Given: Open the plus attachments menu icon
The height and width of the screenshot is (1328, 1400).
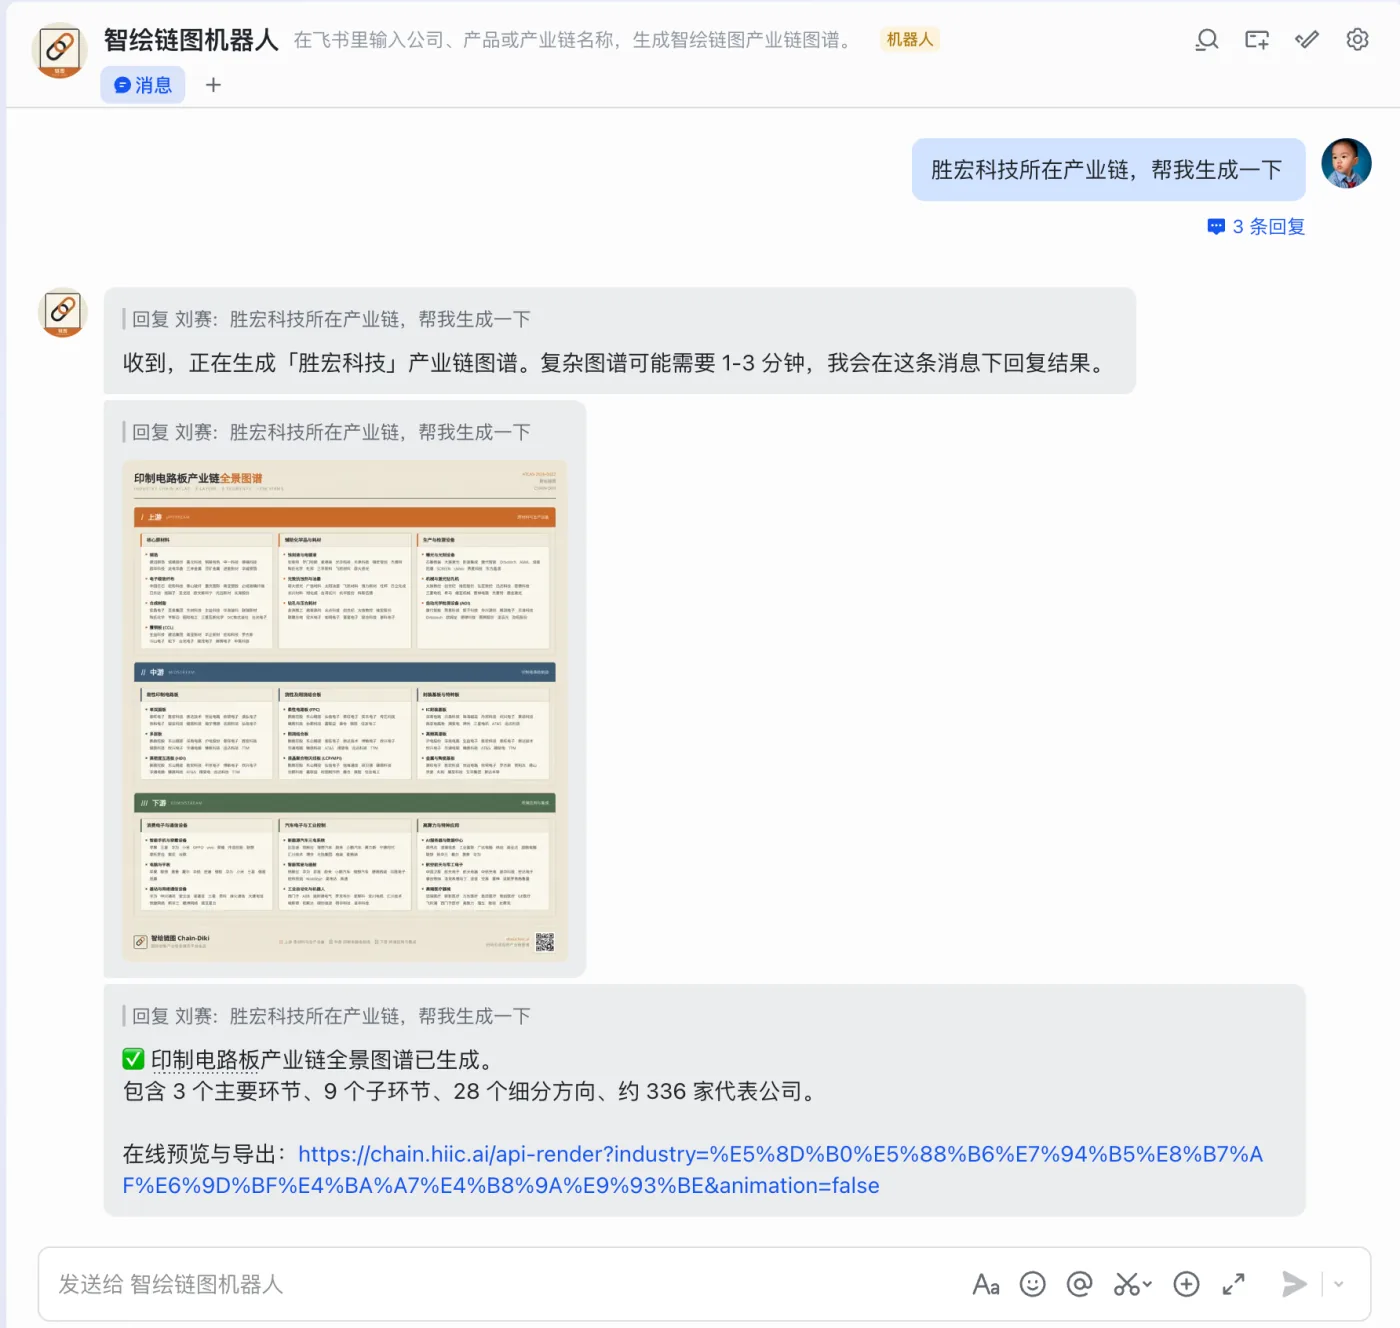Looking at the screenshot, I should tap(1187, 1284).
